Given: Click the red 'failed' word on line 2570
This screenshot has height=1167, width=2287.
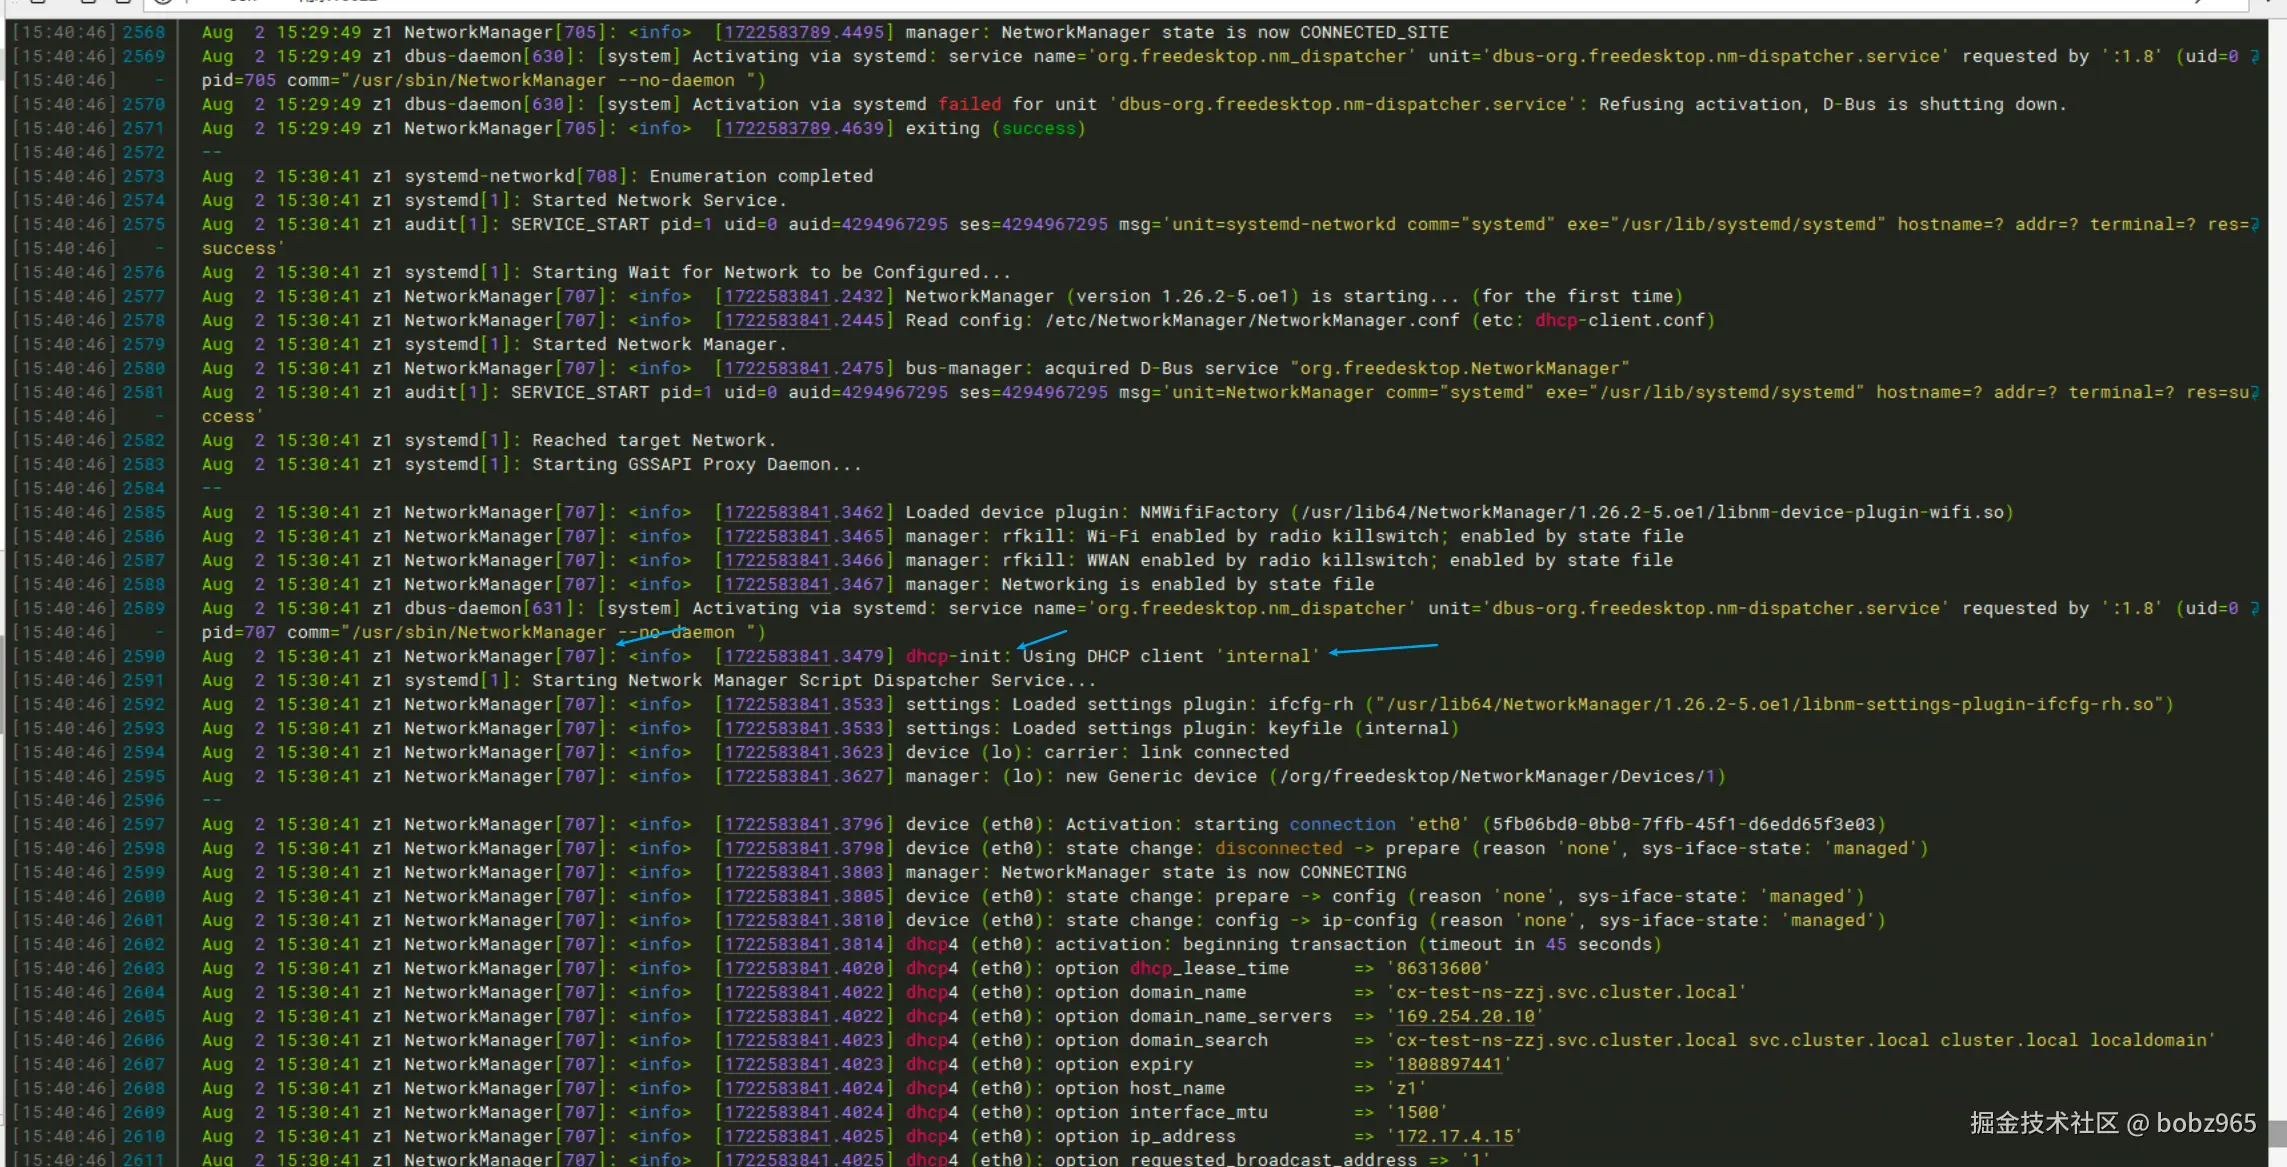Looking at the screenshot, I should click(x=969, y=105).
